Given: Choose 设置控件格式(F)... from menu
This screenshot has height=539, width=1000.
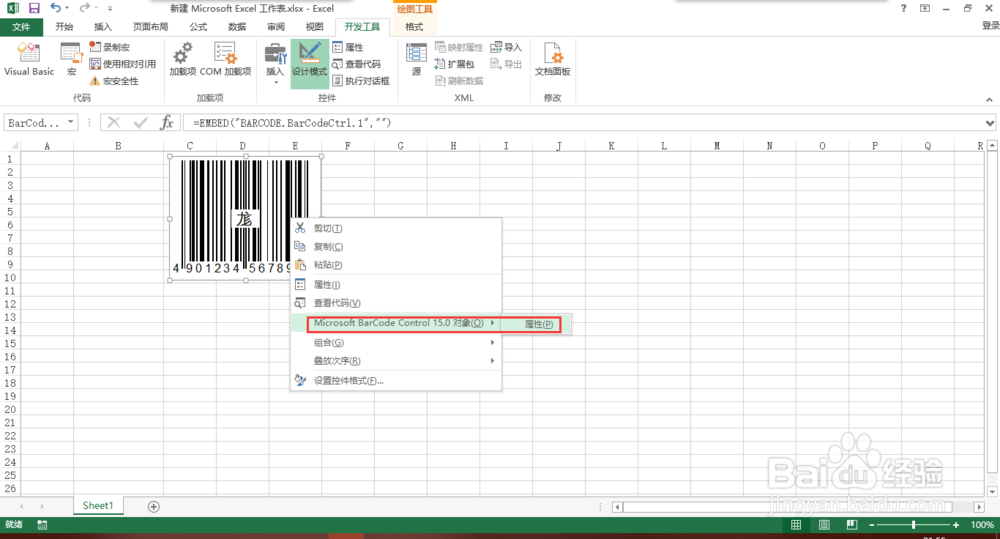Looking at the screenshot, I should coord(396,380).
